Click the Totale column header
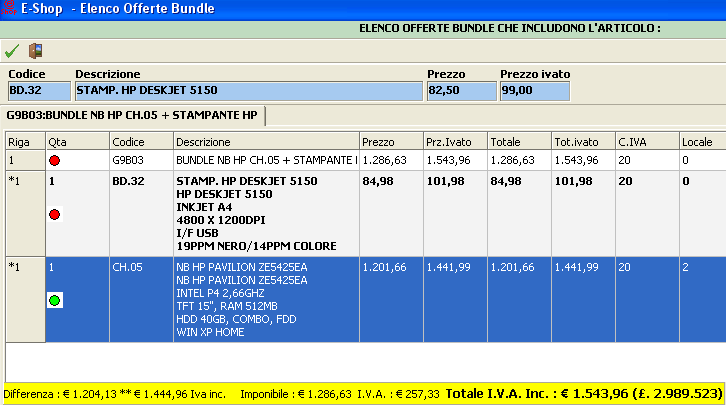This screenshot has height=405, width=726. [519, 142]
